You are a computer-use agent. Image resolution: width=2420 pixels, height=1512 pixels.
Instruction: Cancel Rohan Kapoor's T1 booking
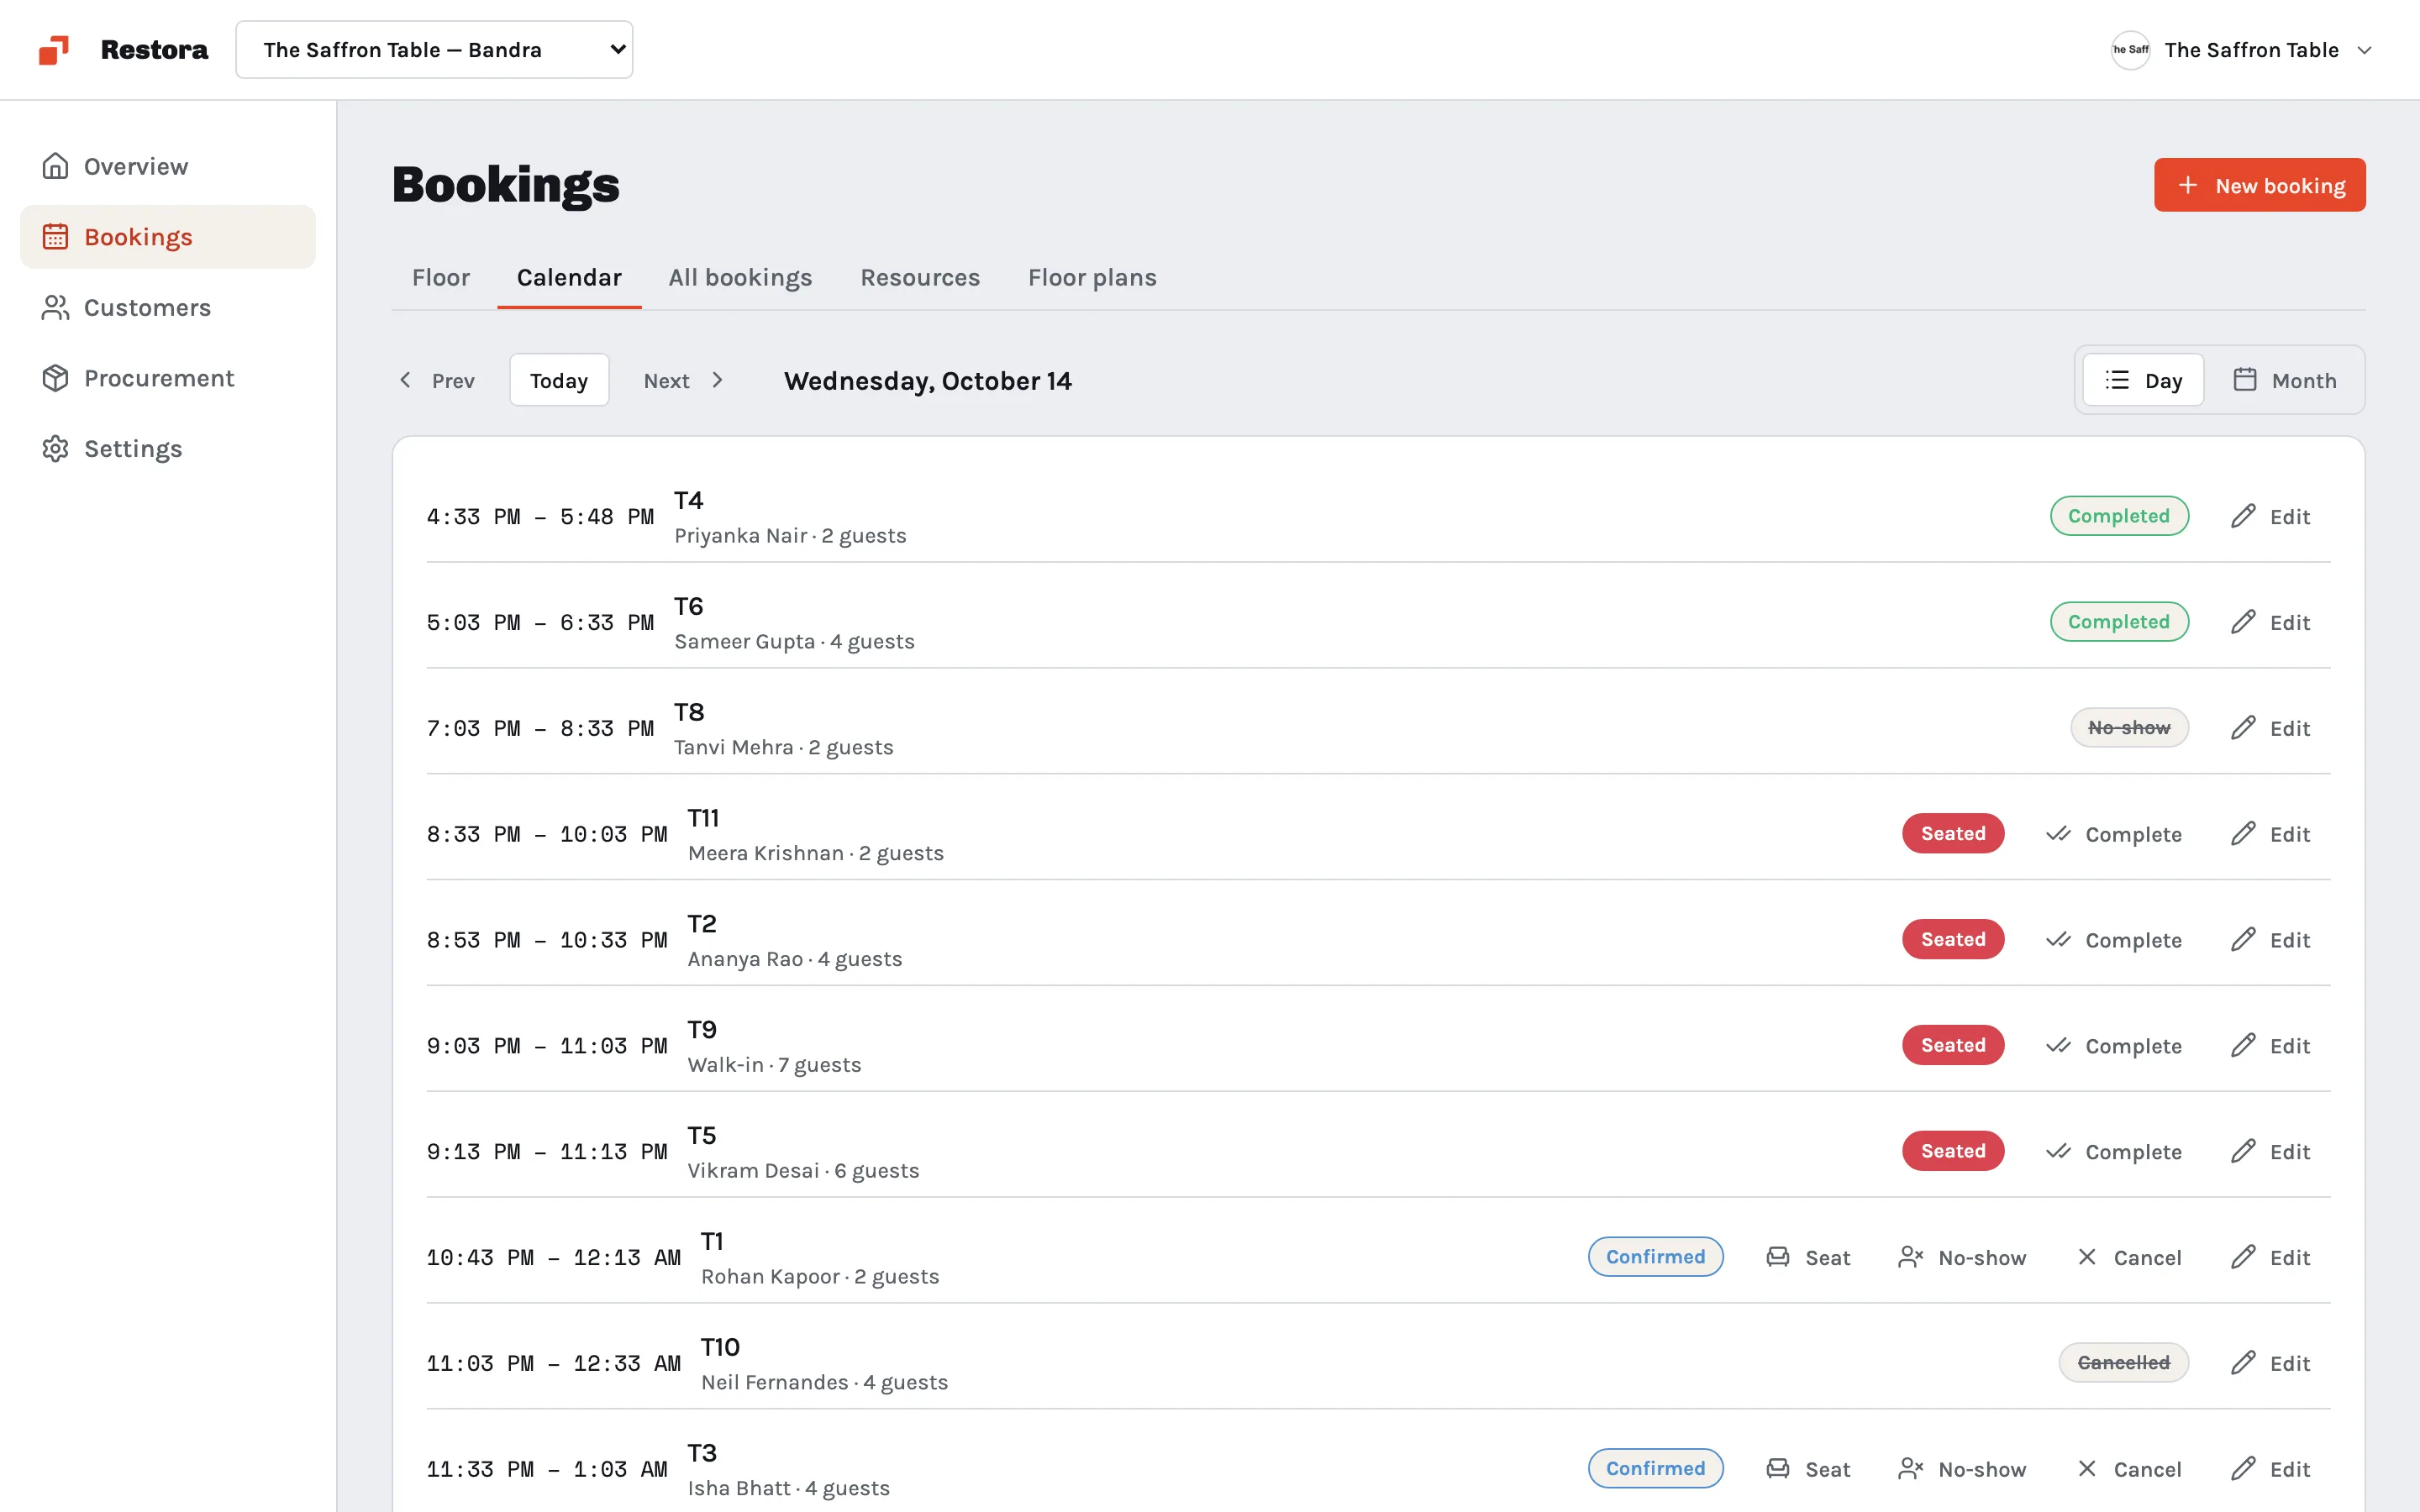(2128, 1258)
